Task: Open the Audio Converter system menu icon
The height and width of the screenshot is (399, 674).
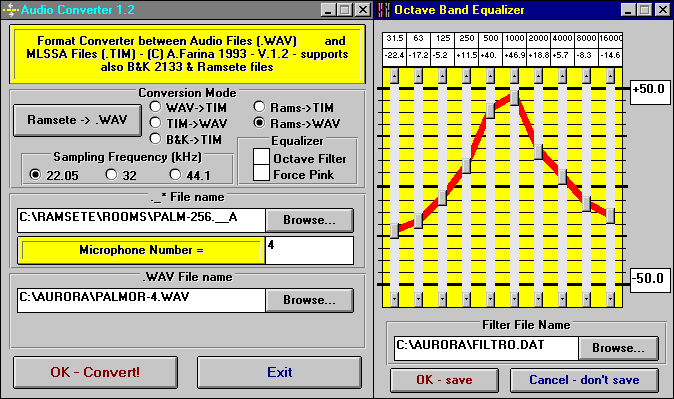Action: 10,9
